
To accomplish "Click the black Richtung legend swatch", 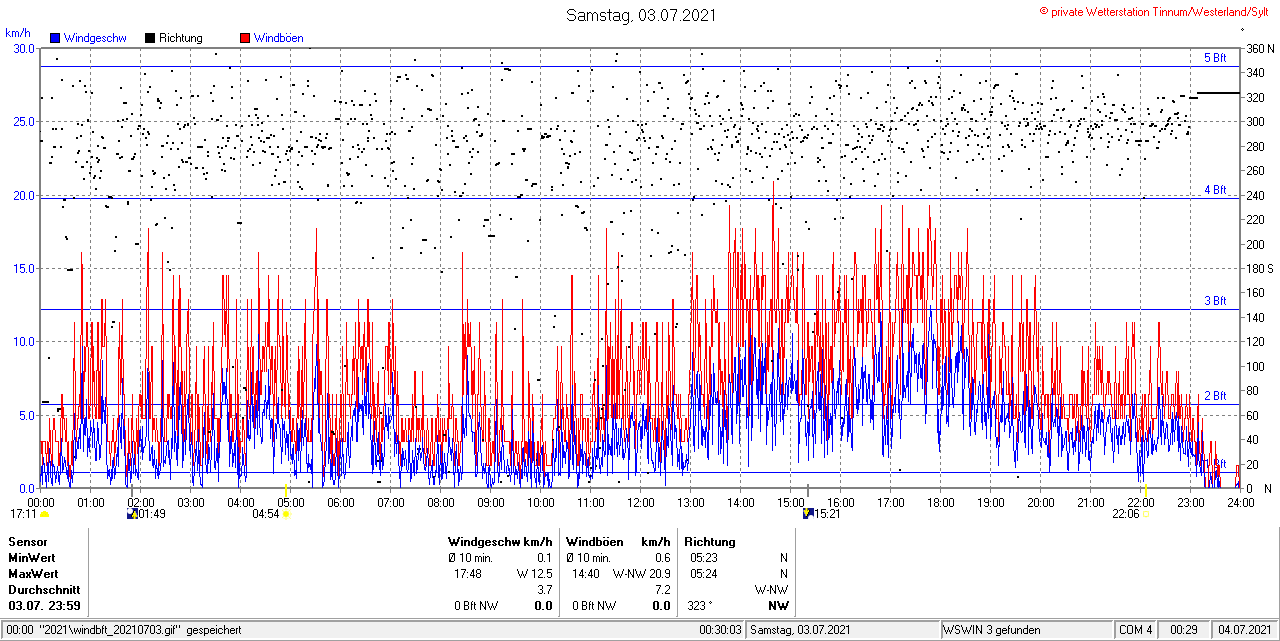I will click(150, 38).
